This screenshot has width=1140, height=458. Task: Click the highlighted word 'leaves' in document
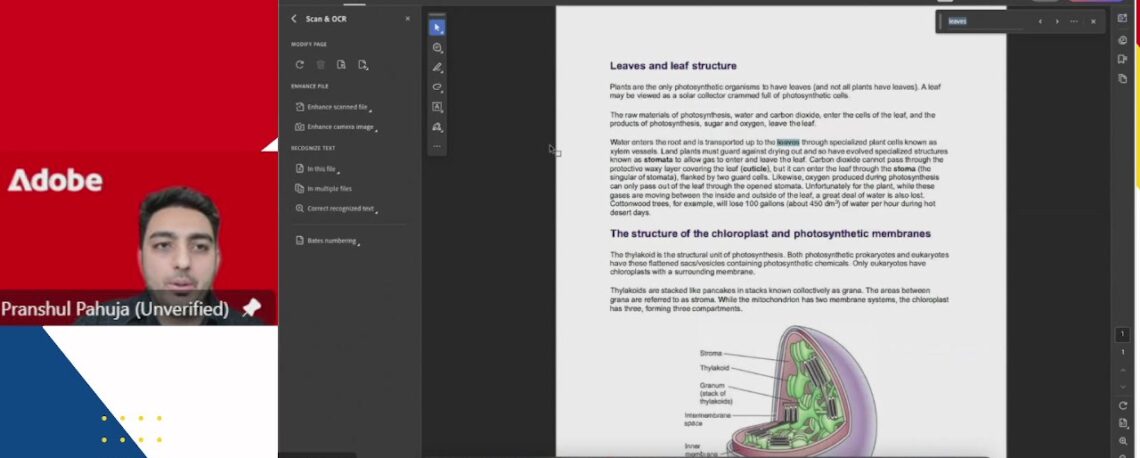(x=787, y=142)
